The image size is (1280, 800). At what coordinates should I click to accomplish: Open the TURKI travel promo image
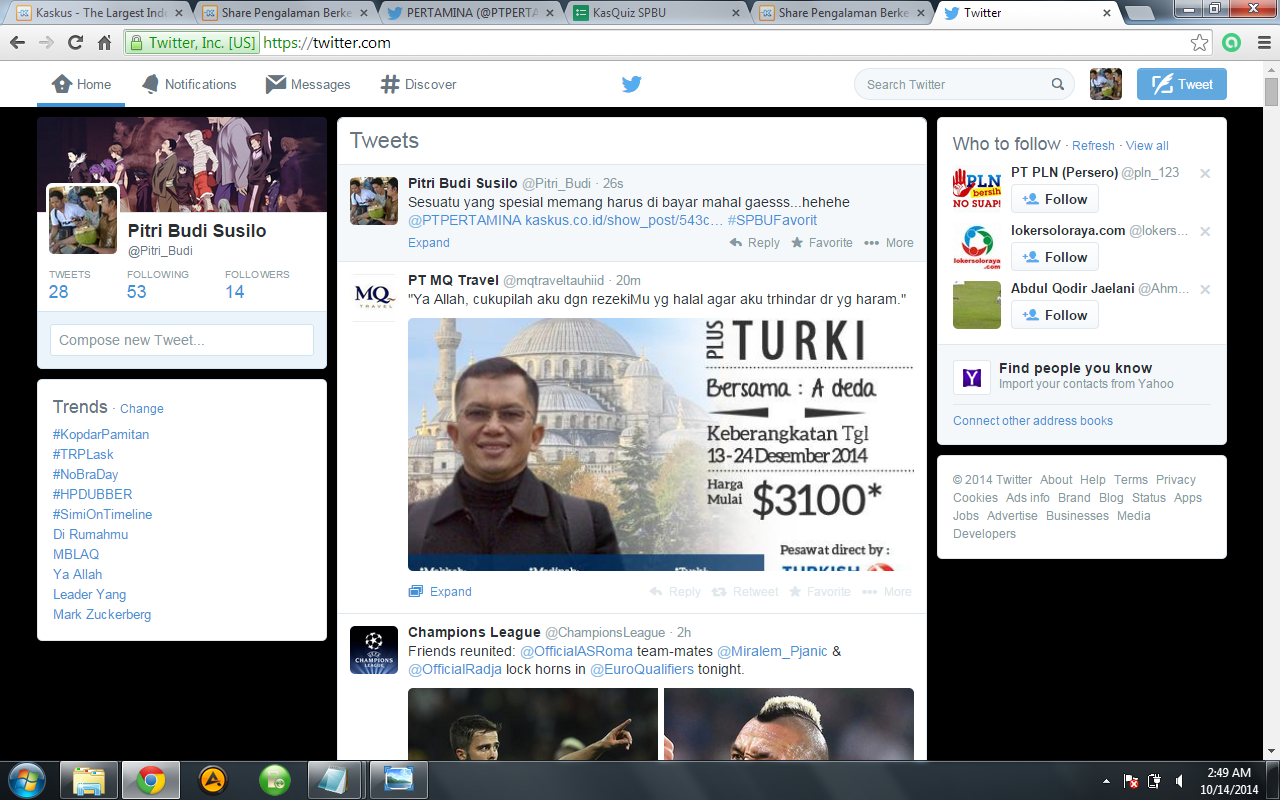click(661, 444)
